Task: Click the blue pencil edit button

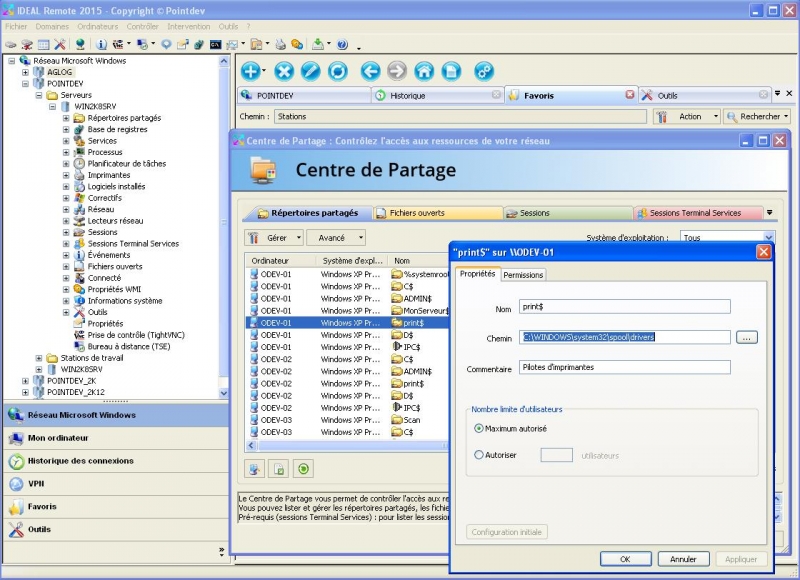Action: point(311,71)
